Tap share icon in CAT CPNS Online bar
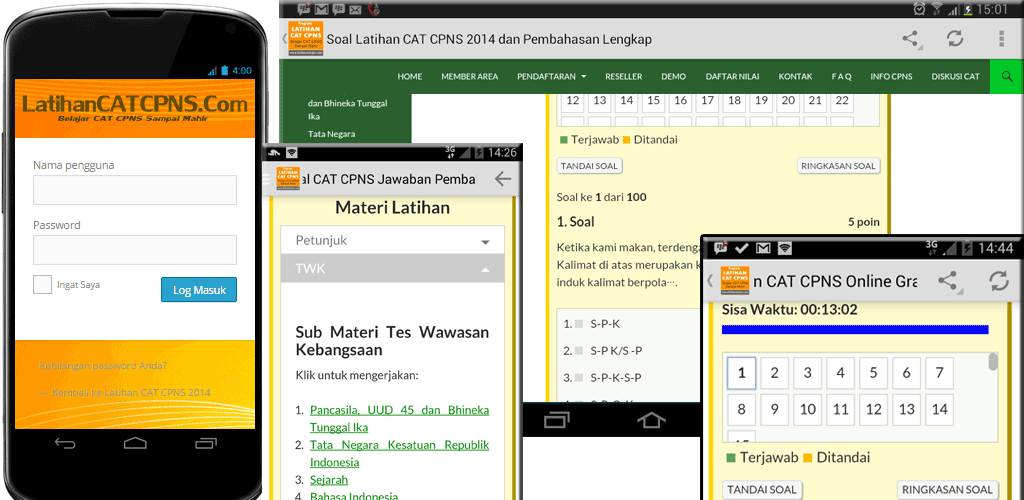This screenshot has height=500, width=1024. pyautogui.click(x=948, y=281)
